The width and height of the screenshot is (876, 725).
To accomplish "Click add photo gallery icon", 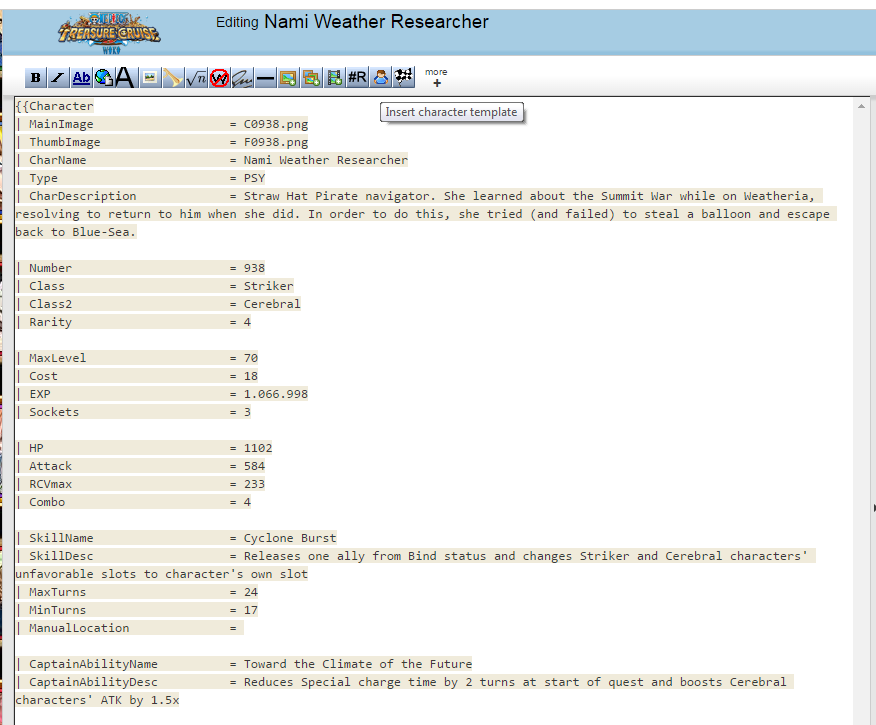I will click(311, 78).
